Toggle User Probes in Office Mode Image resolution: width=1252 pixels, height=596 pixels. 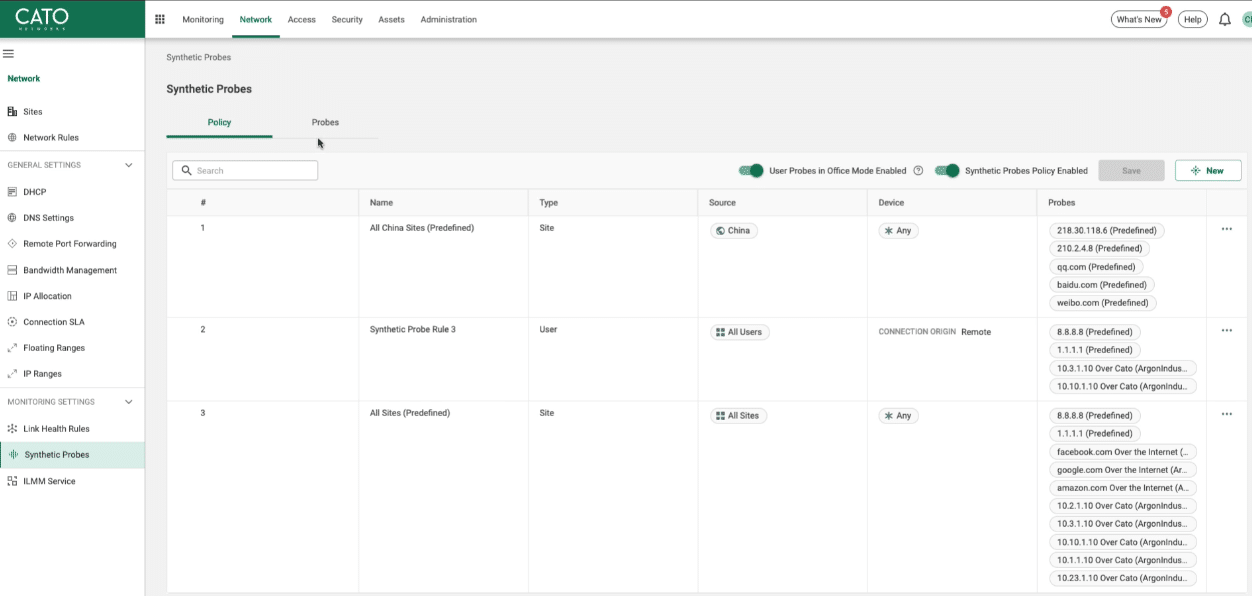pyautogui.click(x=751, y=171)
